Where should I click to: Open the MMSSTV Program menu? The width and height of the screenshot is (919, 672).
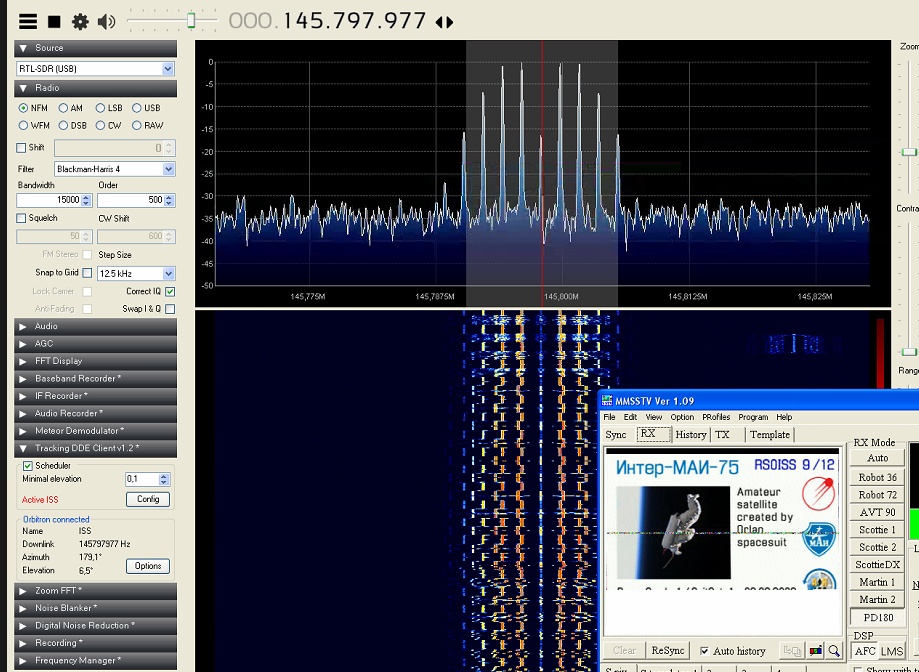coord(753,417)
